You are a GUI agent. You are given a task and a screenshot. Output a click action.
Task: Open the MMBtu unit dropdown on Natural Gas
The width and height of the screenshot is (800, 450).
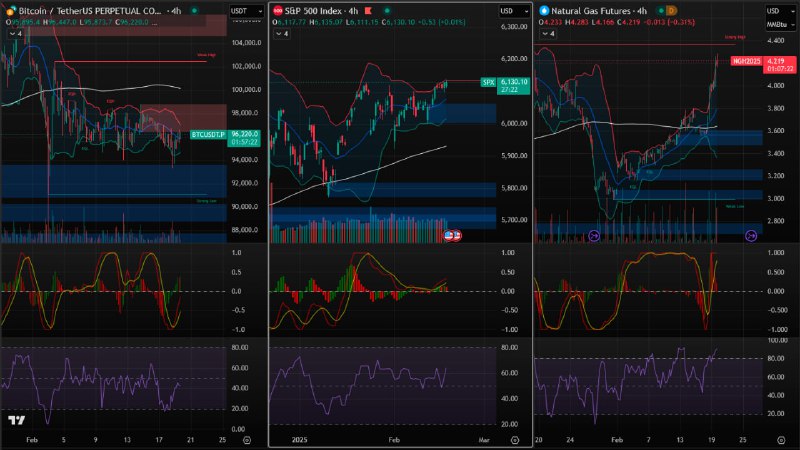tap(780, 24)
